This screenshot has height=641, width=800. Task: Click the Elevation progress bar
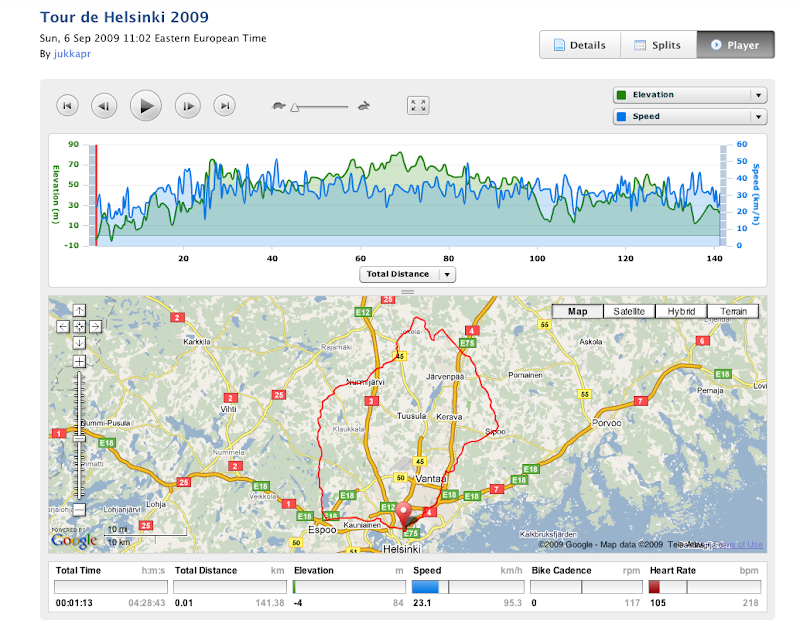(349, 587)
